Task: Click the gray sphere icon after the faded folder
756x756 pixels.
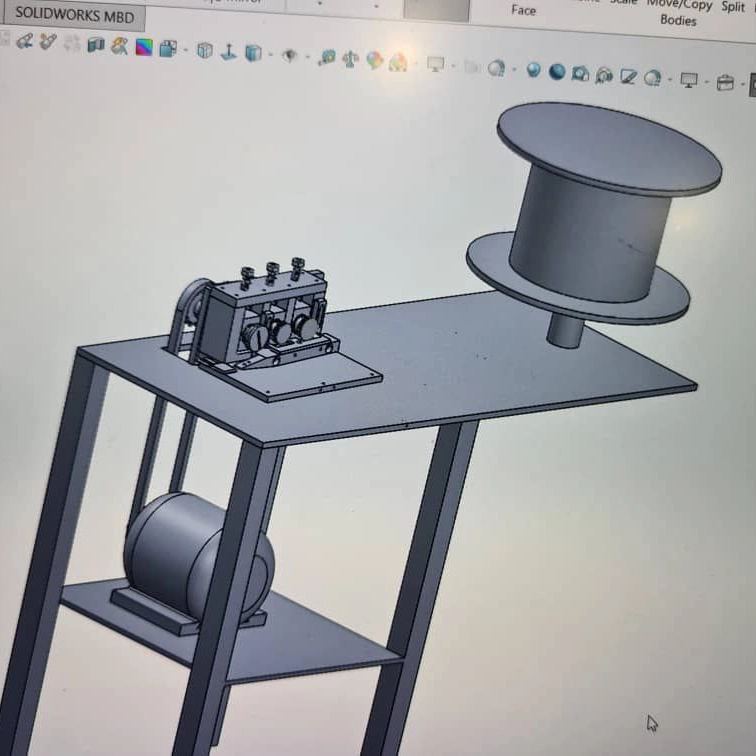Action: pos(496,68)
